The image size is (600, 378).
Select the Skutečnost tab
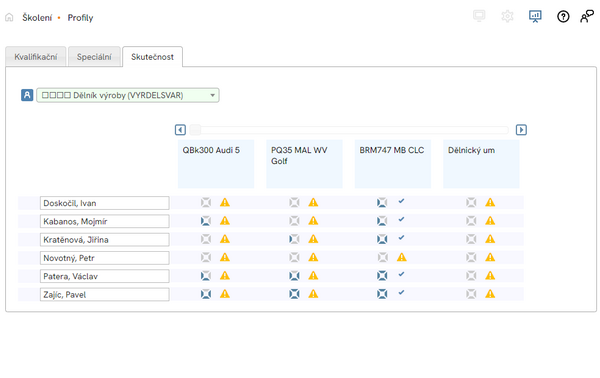[152, 57]
